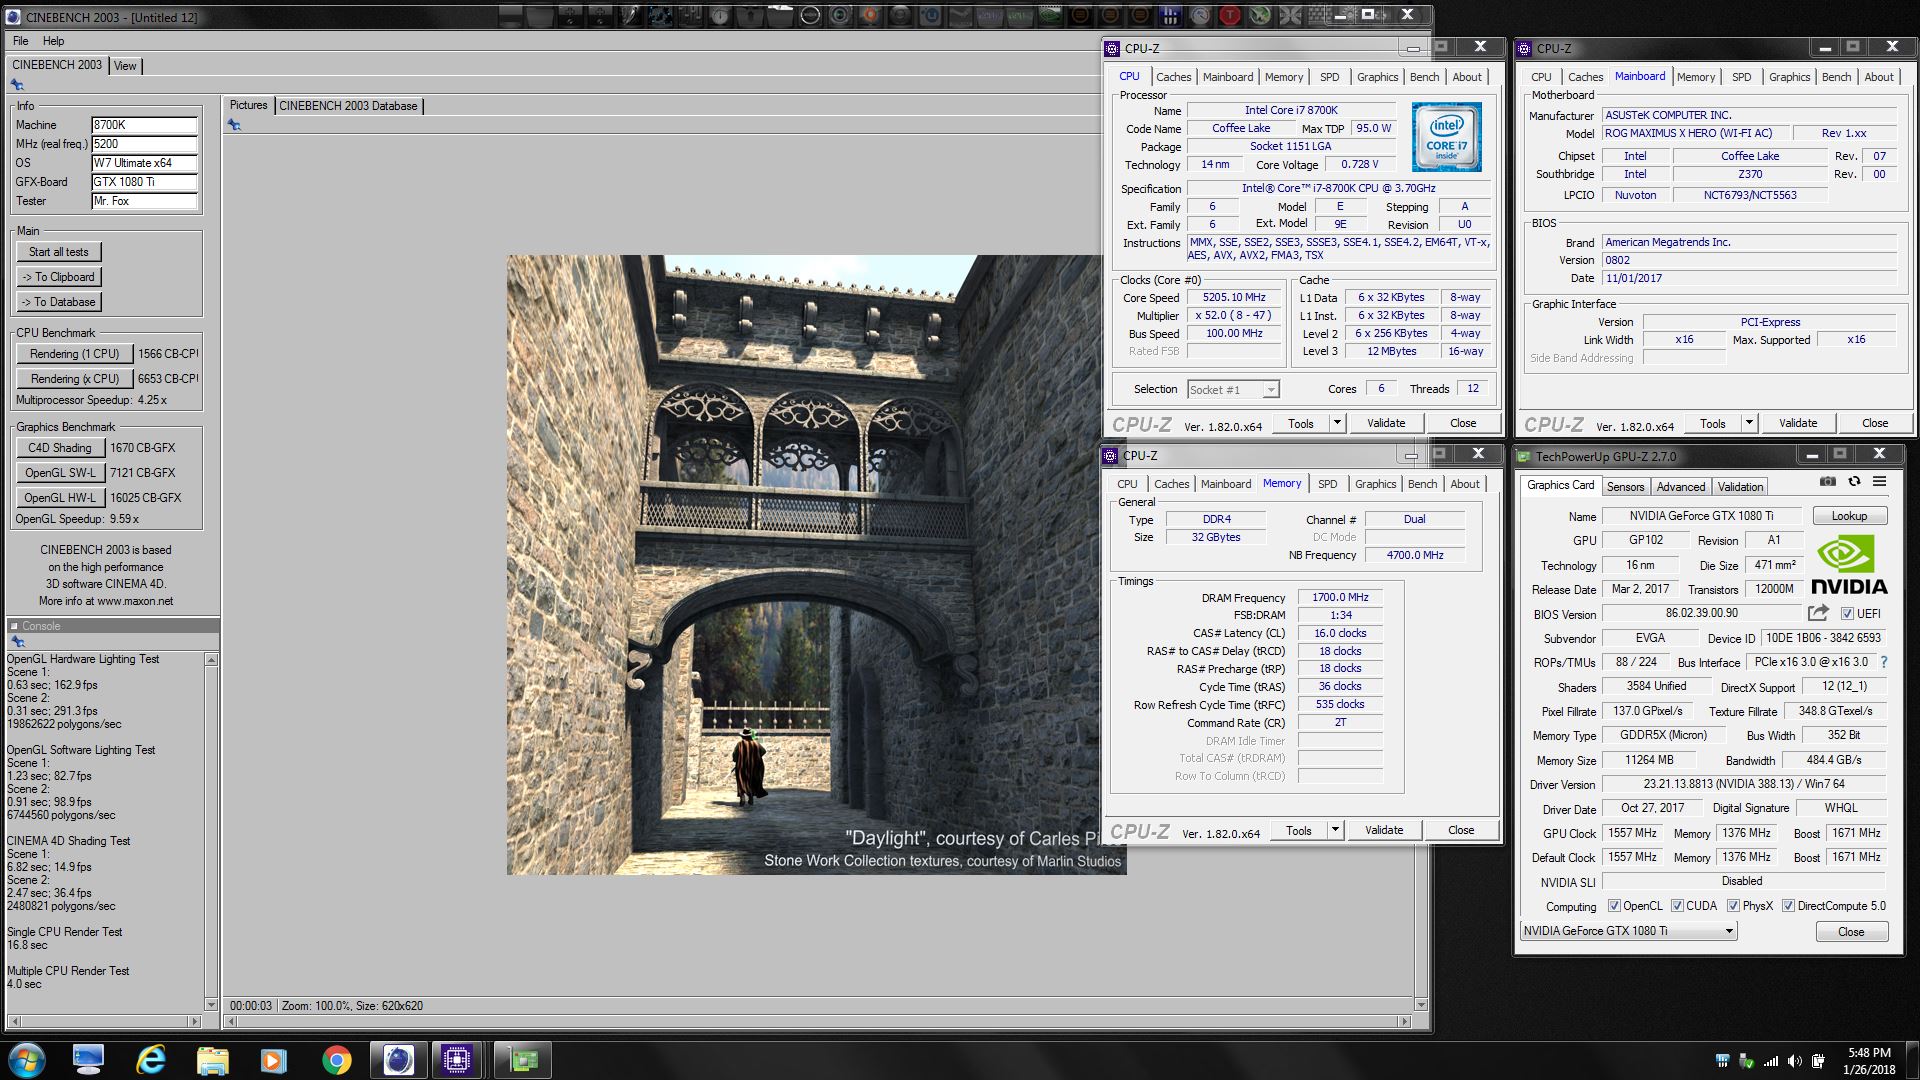Open Tools dropdown arrow in CPU-Z CPU window
This screenshot has width=1920, height=1080.
[x=1337, y=423]
